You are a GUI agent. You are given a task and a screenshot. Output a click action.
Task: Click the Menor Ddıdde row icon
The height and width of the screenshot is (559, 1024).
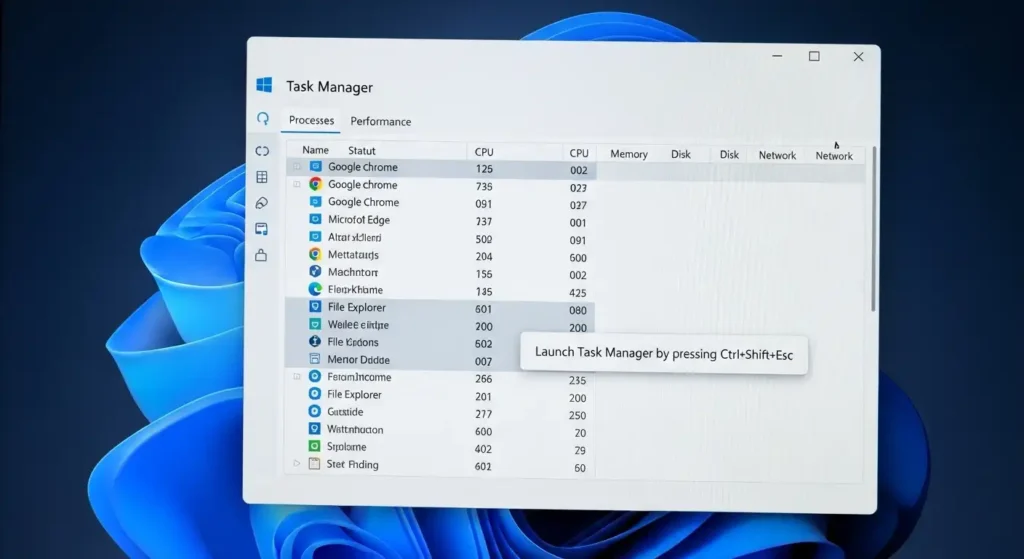point(315,359)
